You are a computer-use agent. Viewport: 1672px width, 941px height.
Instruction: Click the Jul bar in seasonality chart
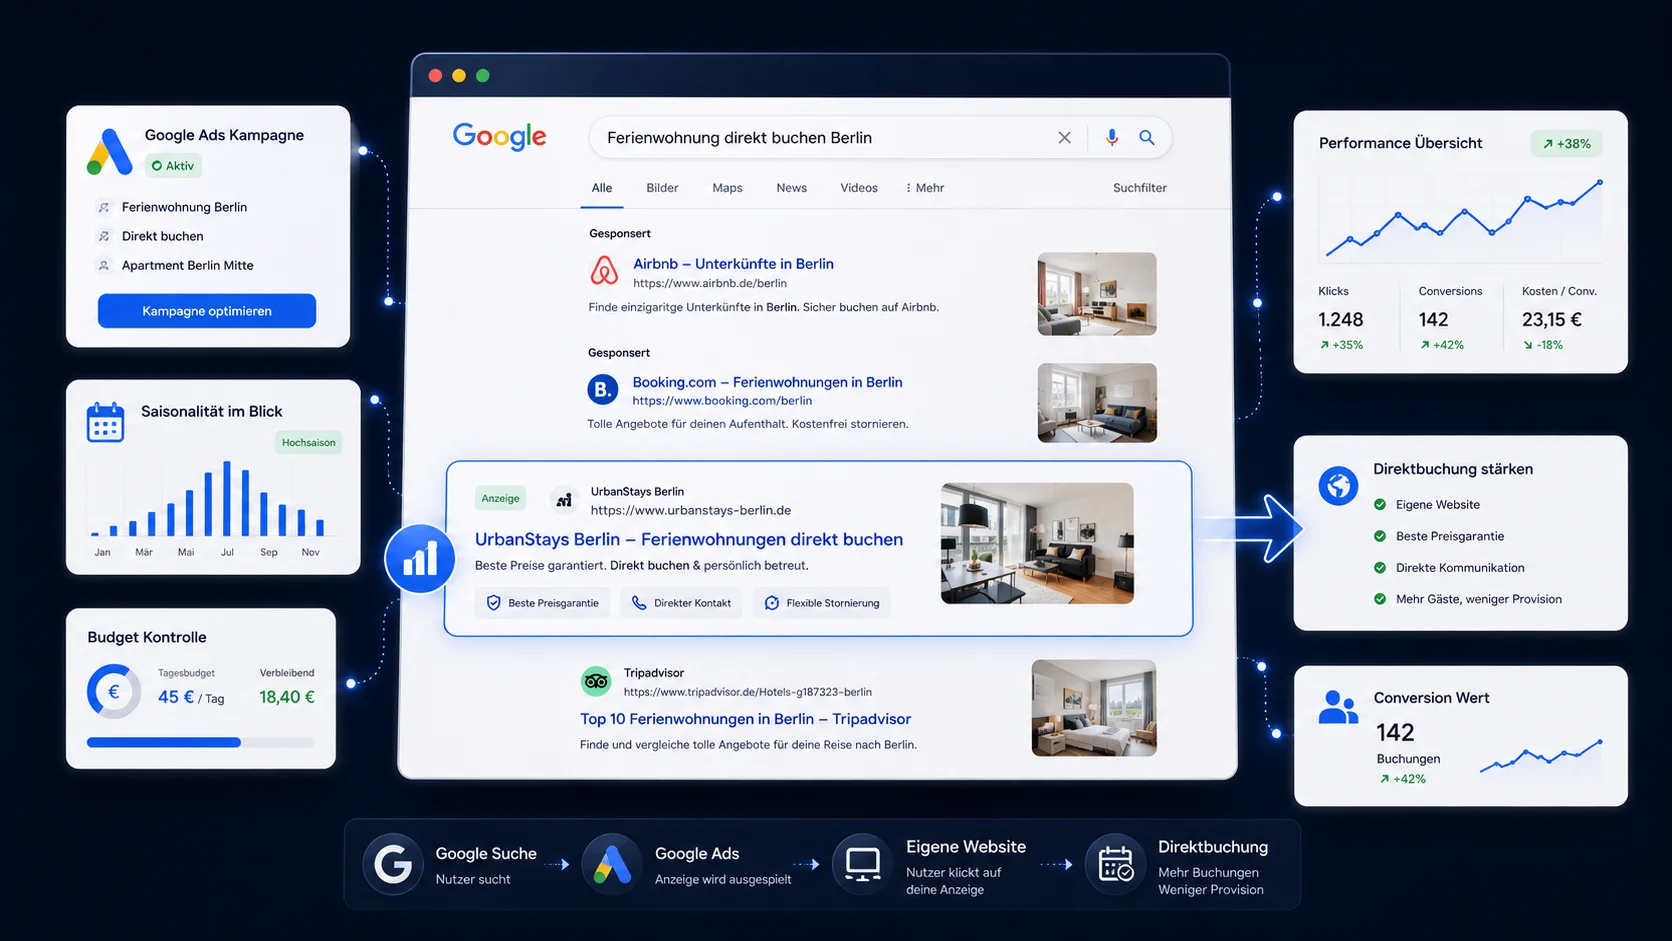[x=227, y=498]
